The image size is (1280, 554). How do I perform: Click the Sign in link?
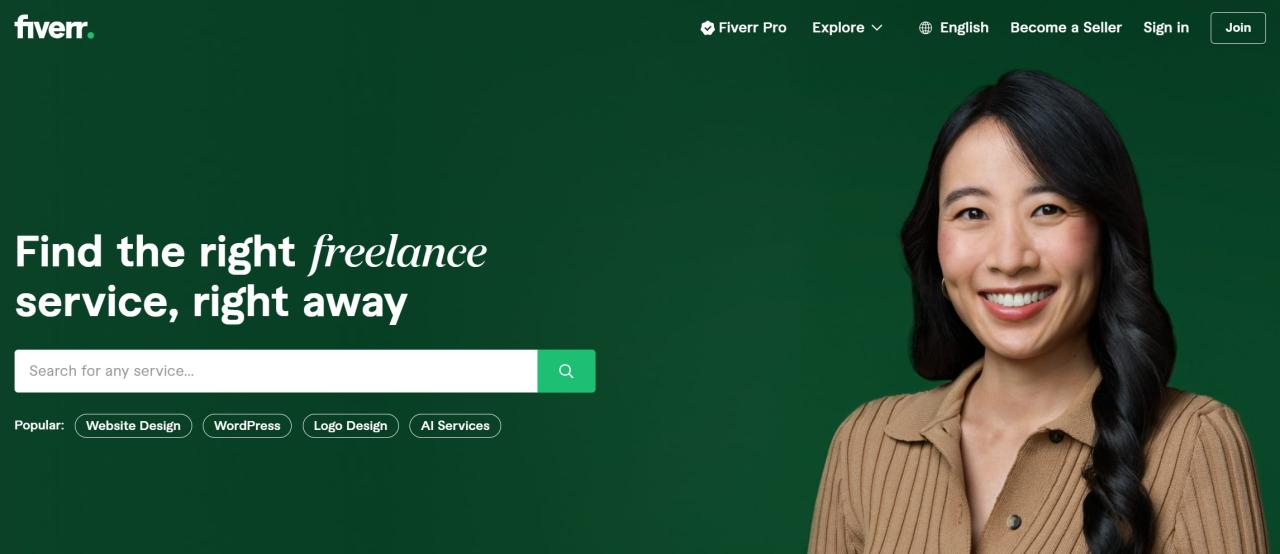tap(1166, 28)
